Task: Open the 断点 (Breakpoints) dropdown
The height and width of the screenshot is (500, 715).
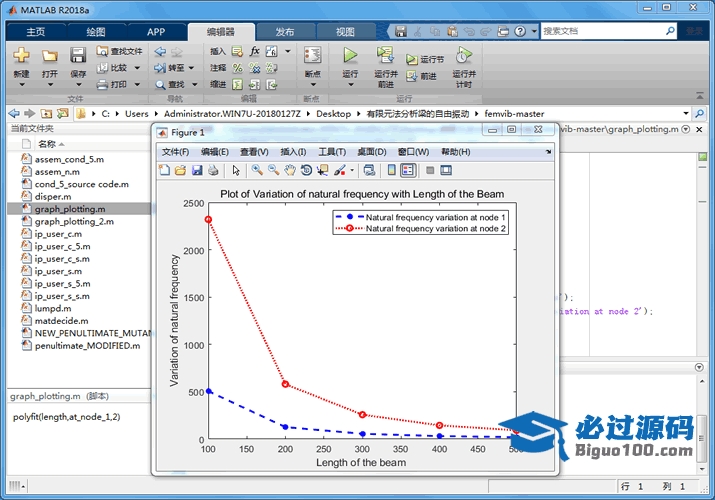Action: (313, 84)
